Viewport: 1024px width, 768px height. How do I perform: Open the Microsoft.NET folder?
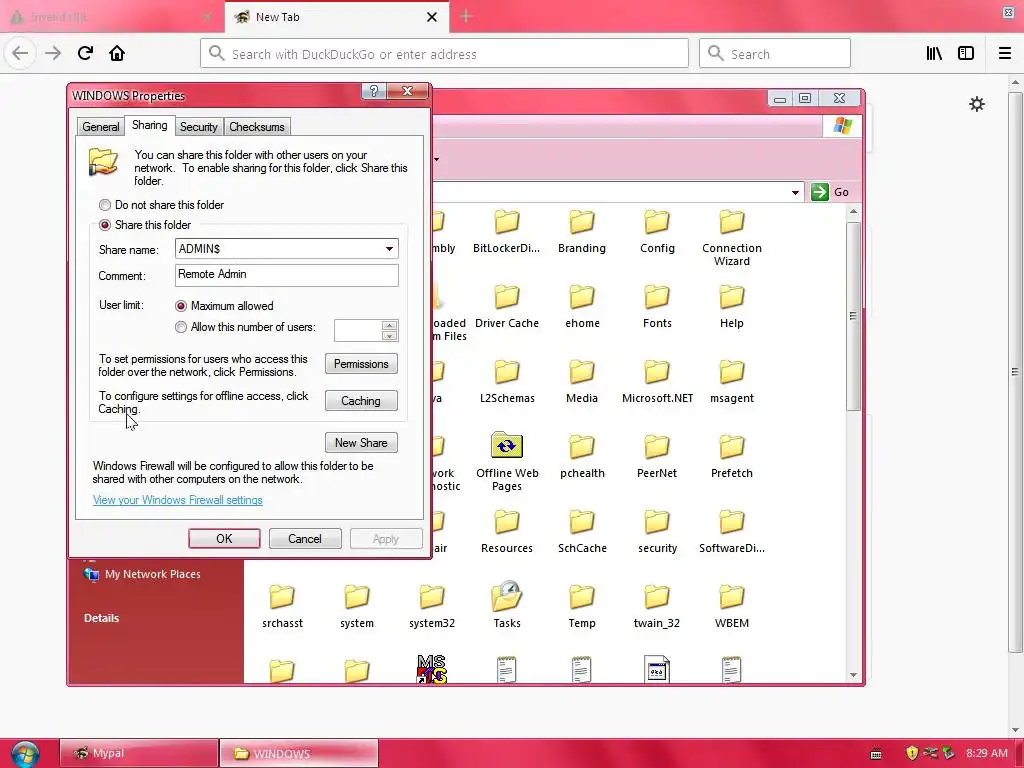(x=657, y=381)
